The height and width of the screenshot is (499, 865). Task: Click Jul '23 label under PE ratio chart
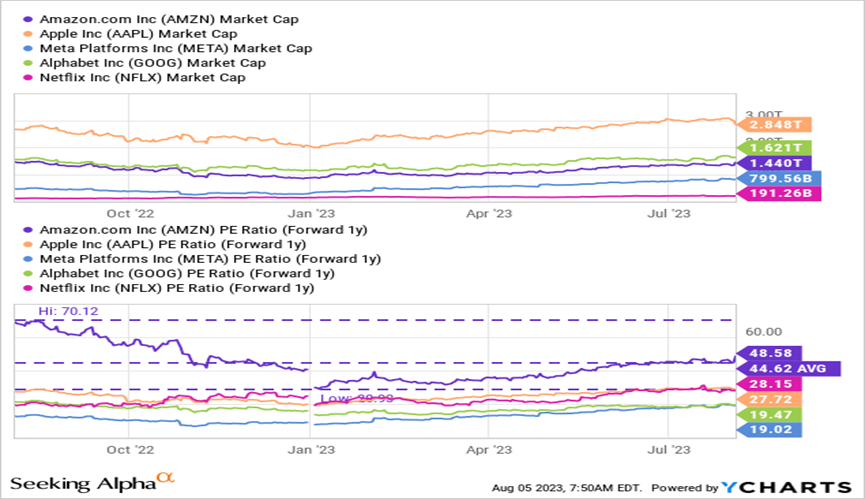(x=669, y=450)
